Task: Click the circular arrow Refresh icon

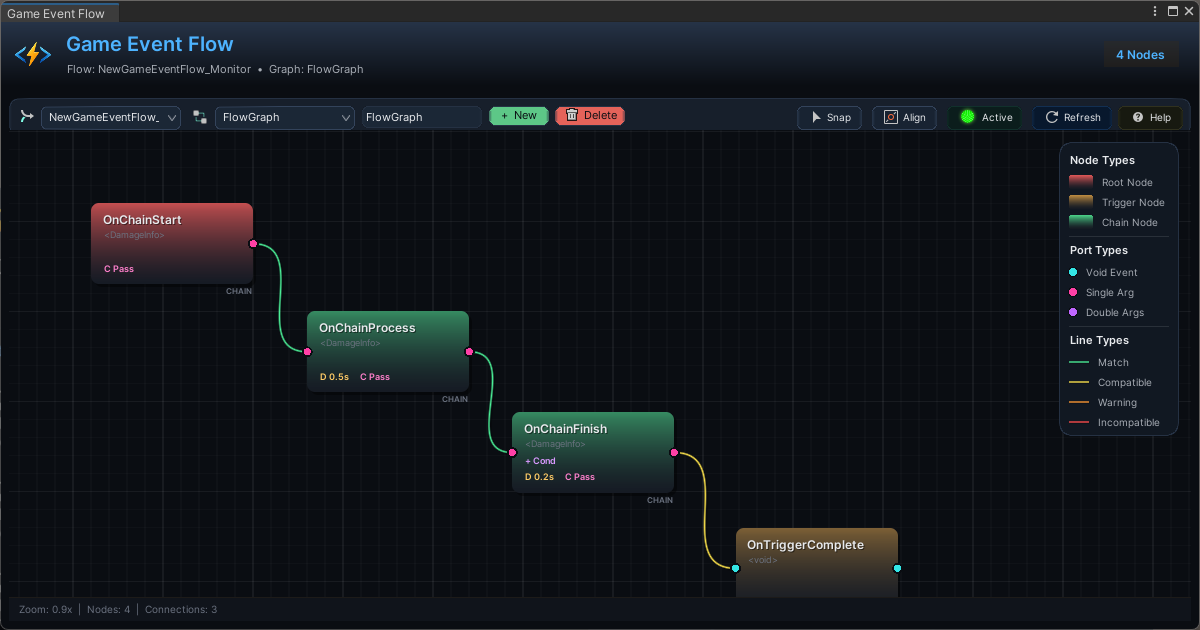Action: [x=1052, y=117]
